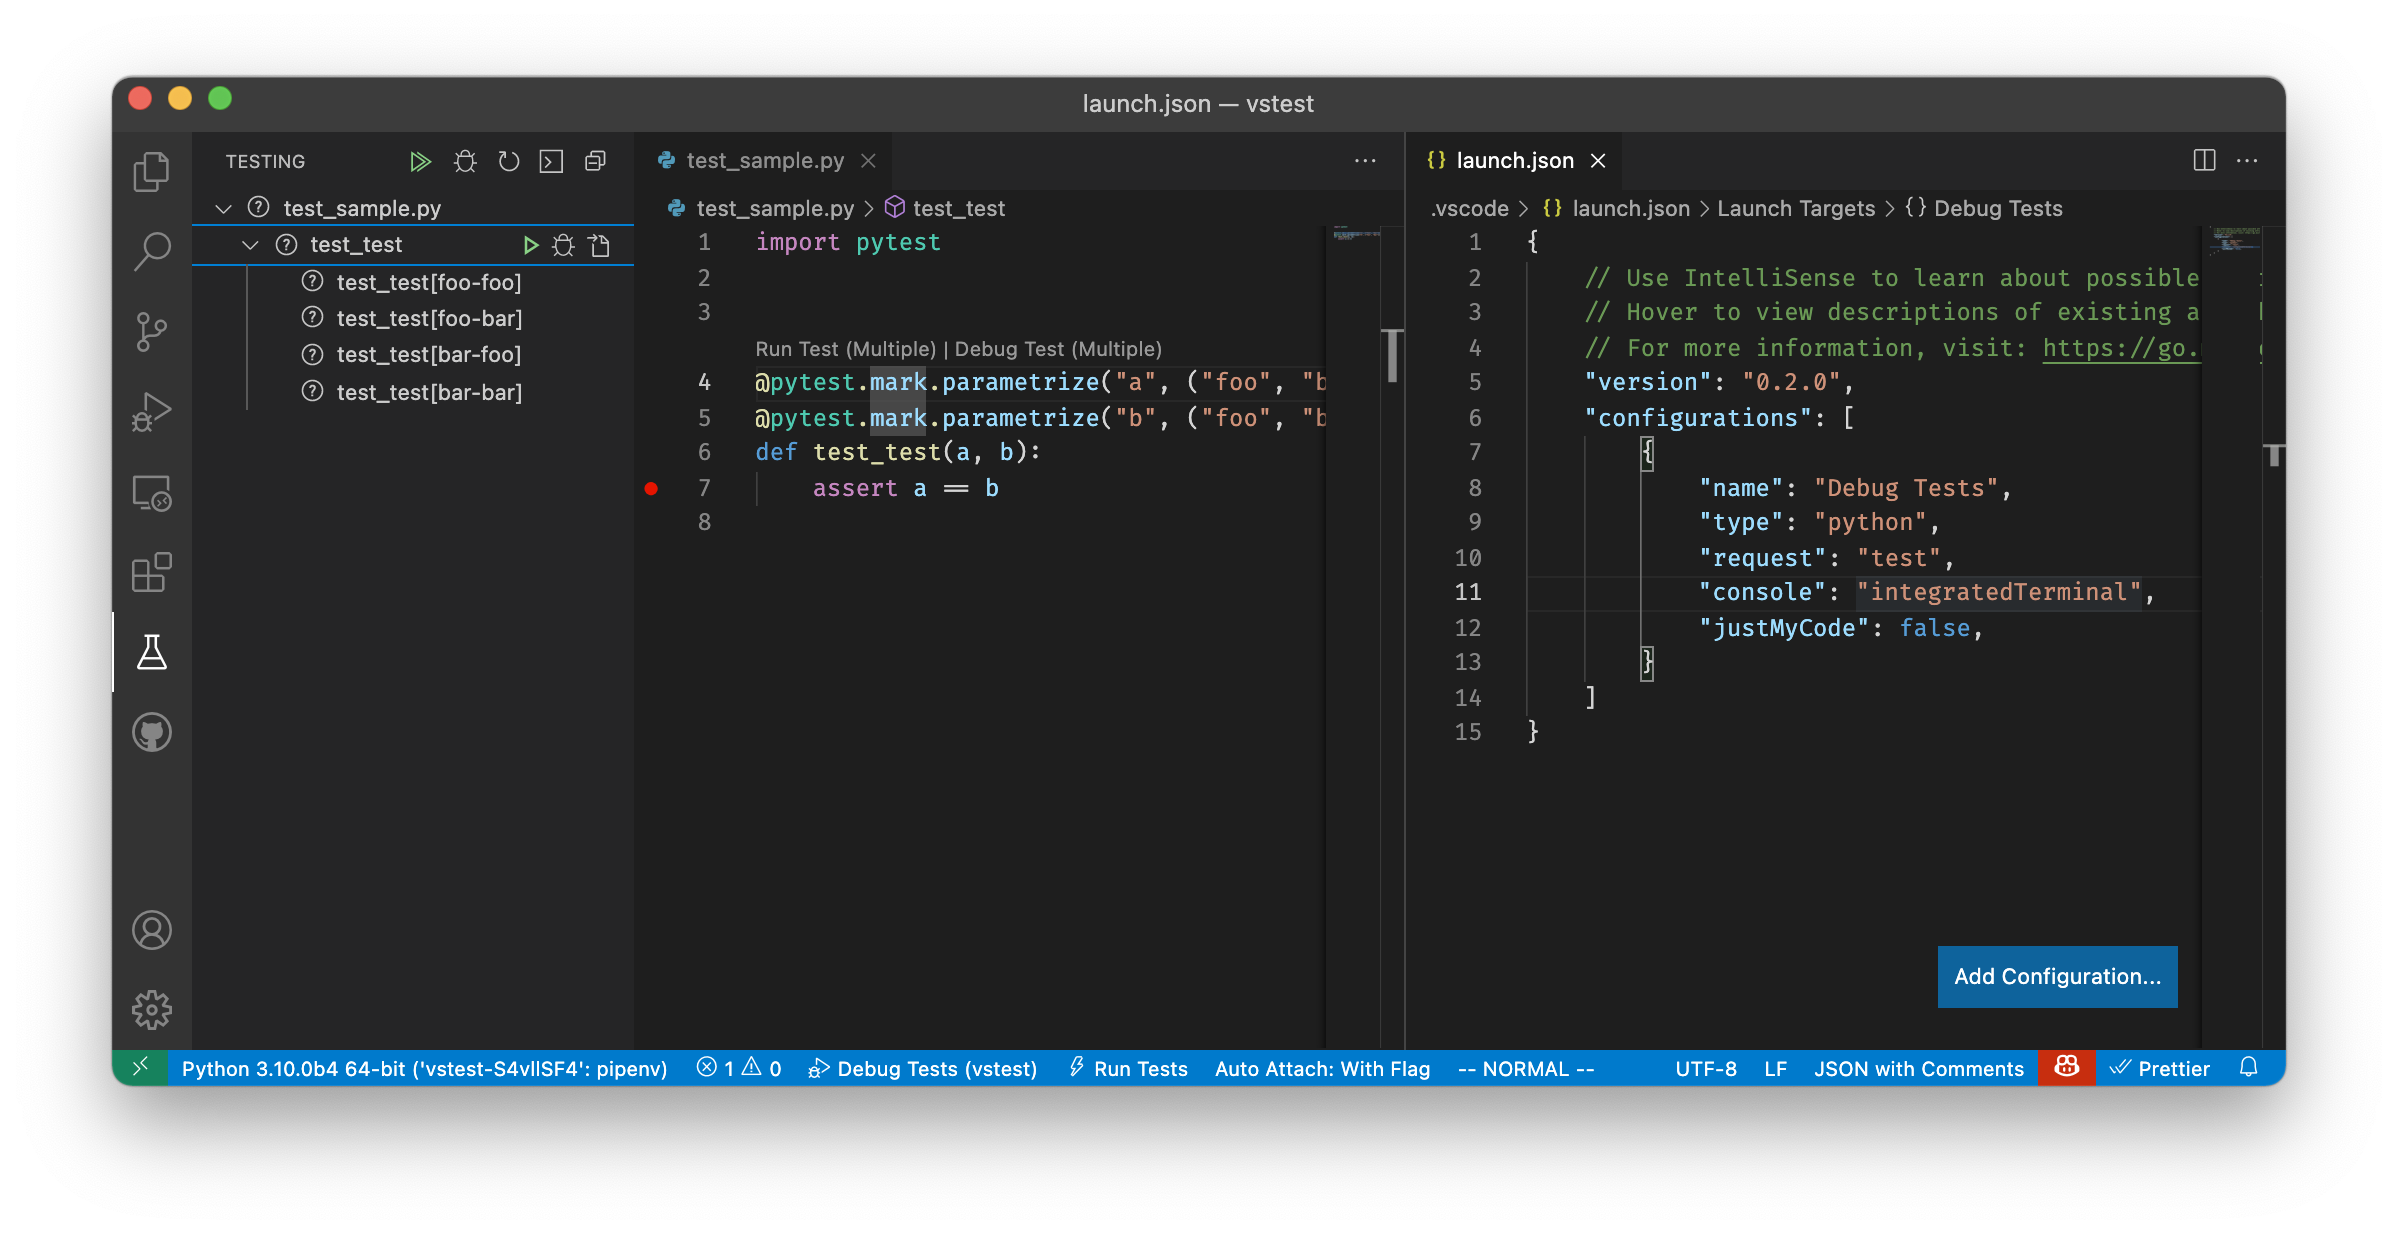2398x1234 pixels.
Task: Open the Run and Debug view
Action: point(151,410)
